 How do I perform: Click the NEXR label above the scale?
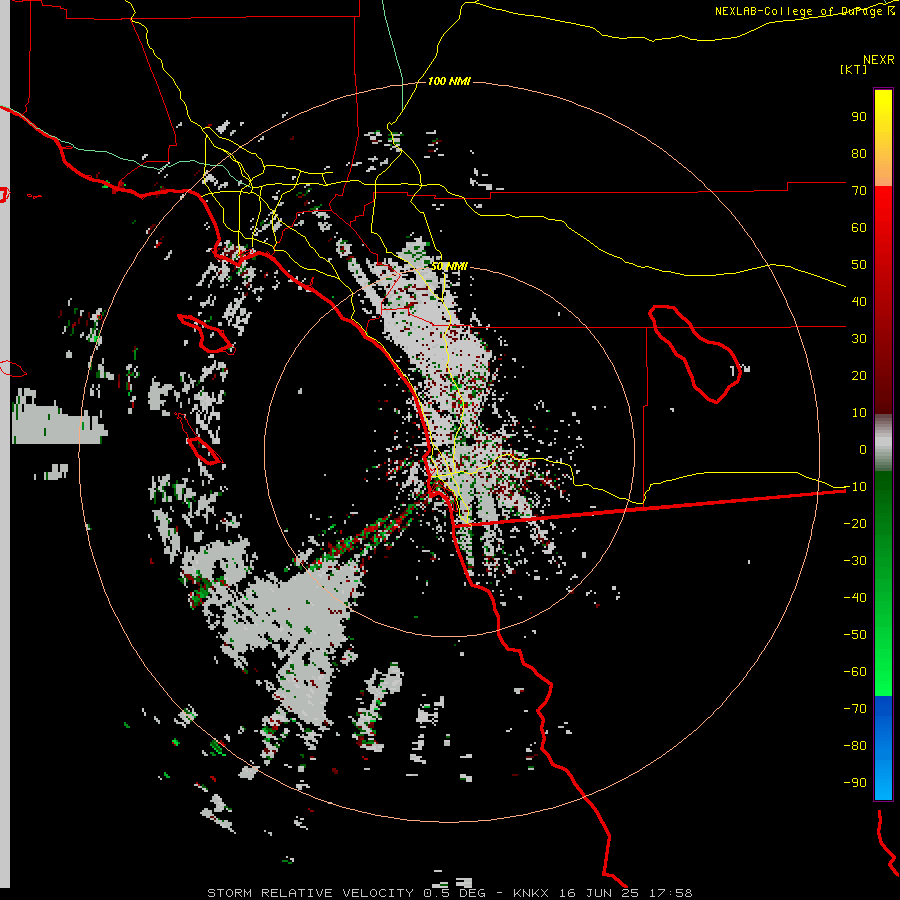click(x=878, y=60)
